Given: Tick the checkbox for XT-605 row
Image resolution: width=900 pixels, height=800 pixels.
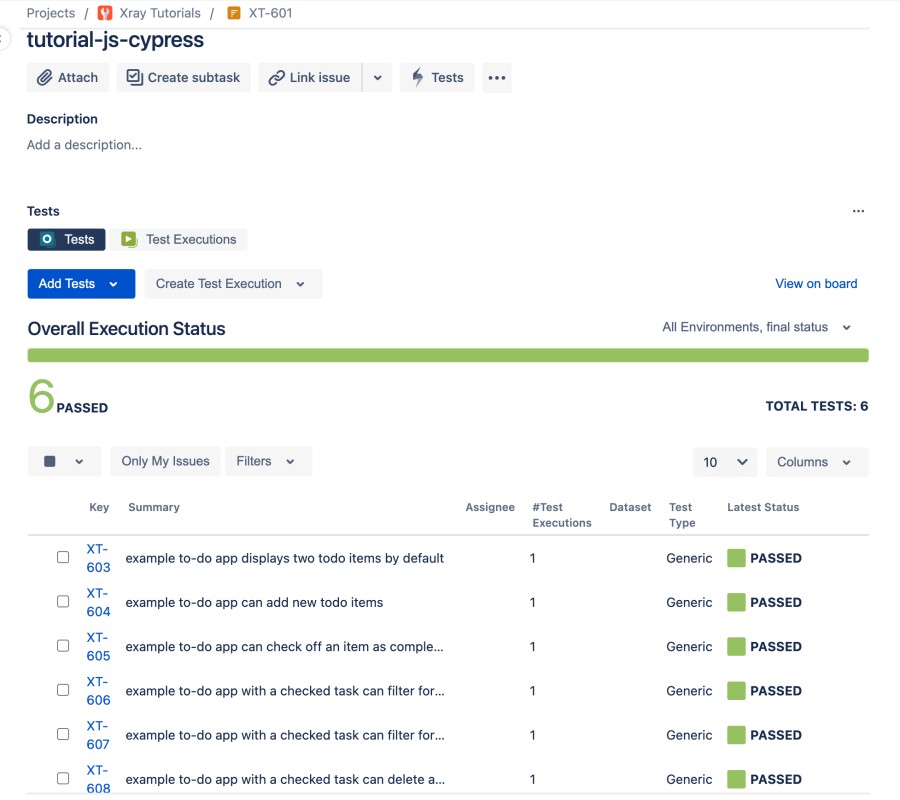Looking at the screenshot, I should 62,645.
